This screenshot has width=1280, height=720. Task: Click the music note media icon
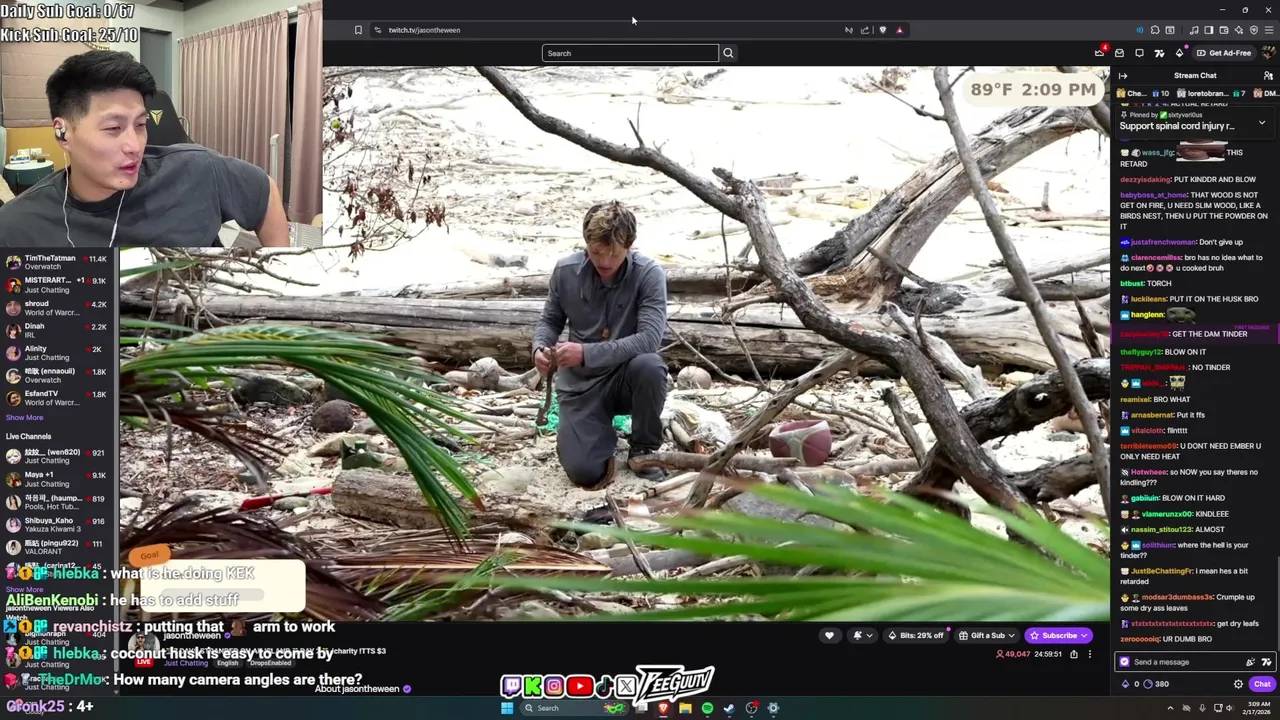[x=1193, y=30]
